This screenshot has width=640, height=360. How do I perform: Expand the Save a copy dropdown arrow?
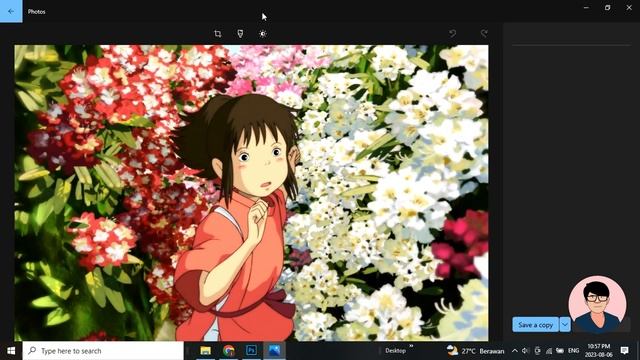point(565,325)
